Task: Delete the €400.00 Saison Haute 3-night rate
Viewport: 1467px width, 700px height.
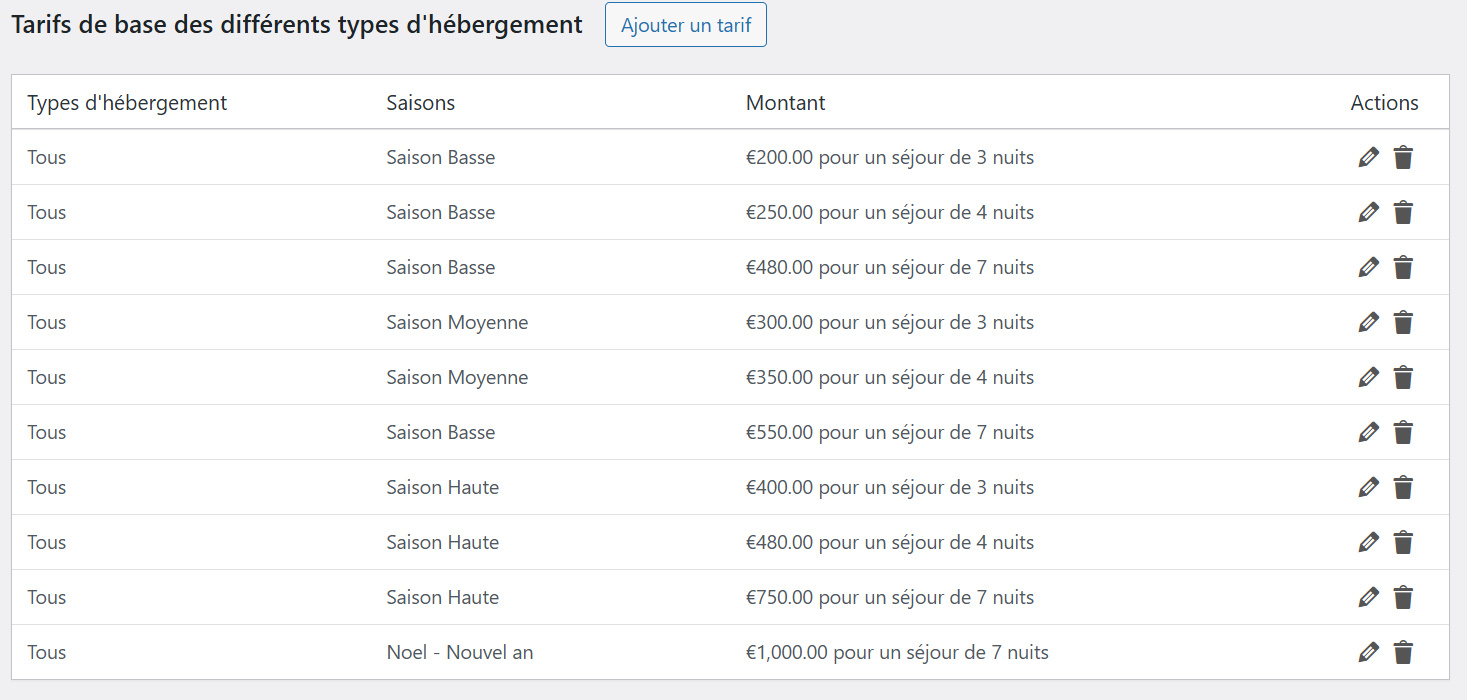Action: (1403, 487)
